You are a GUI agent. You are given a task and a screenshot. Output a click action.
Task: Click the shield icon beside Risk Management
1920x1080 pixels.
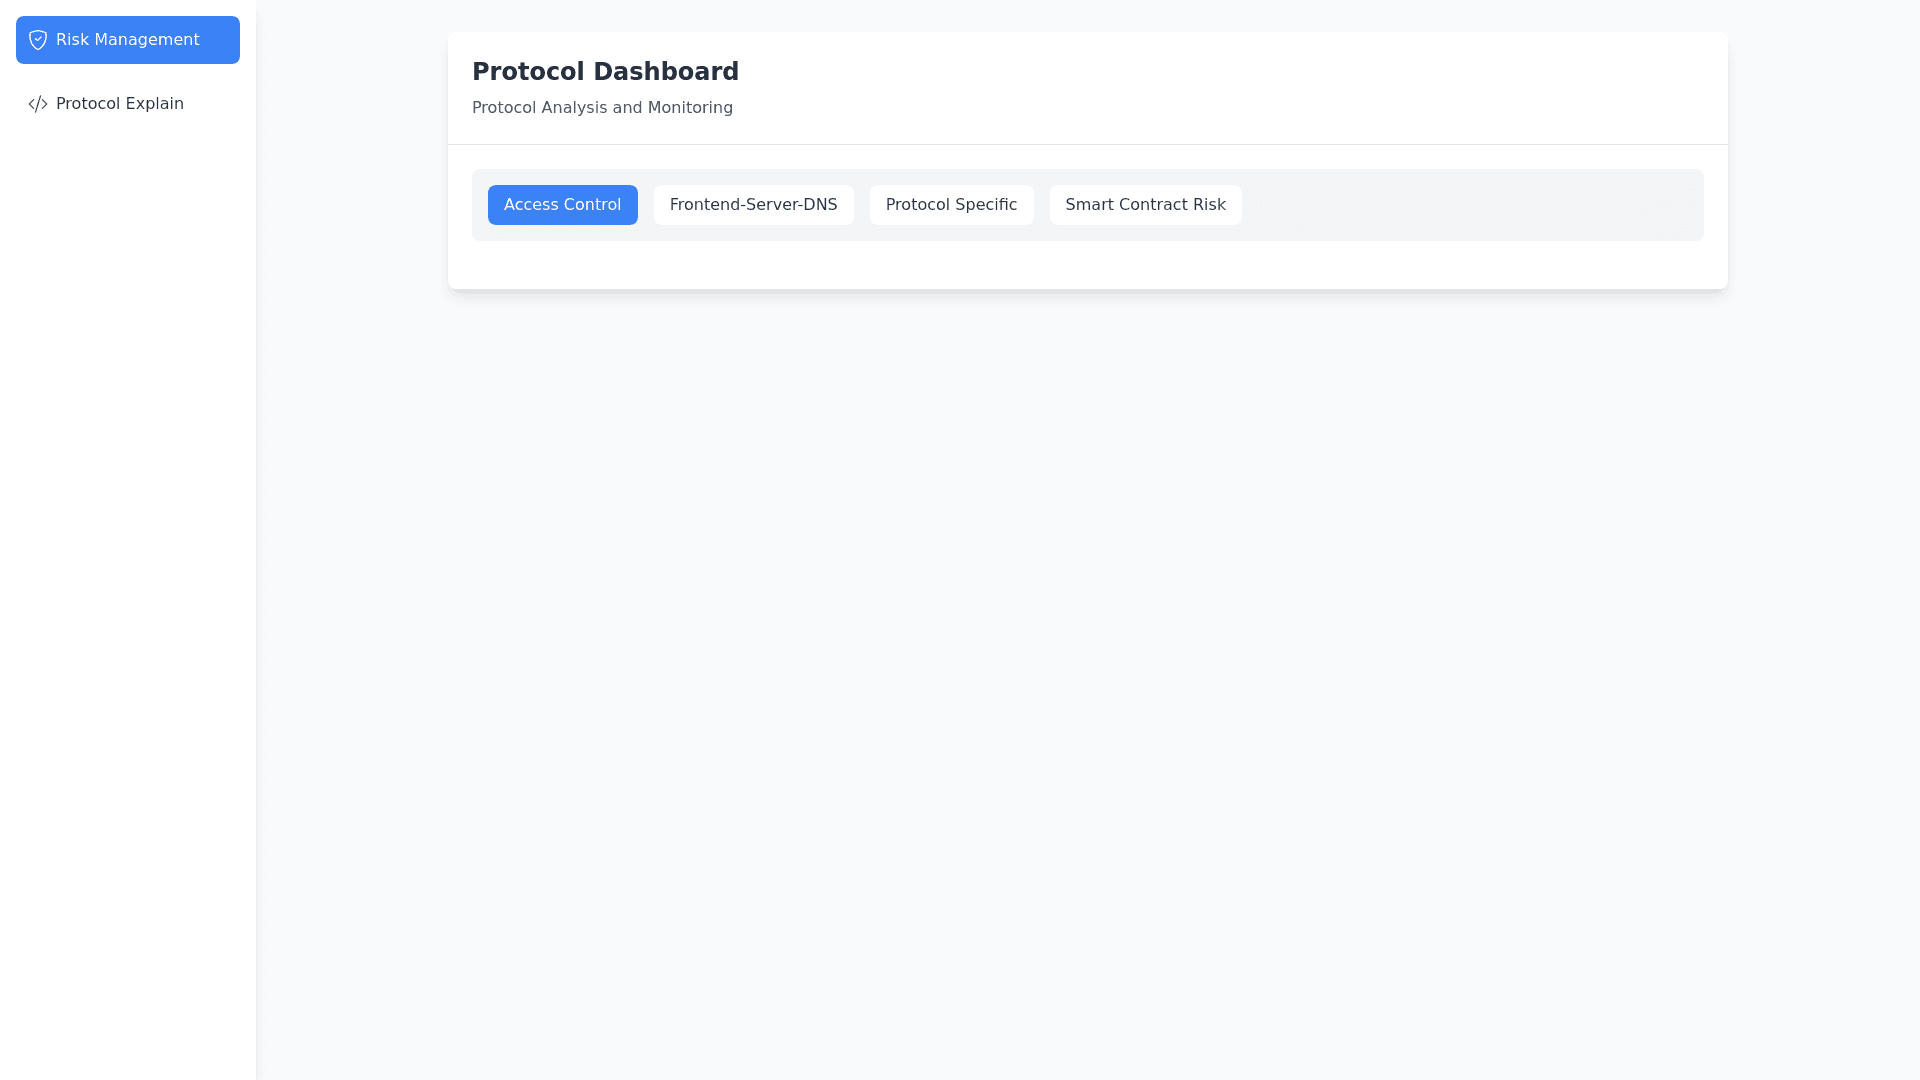(38, 40)
